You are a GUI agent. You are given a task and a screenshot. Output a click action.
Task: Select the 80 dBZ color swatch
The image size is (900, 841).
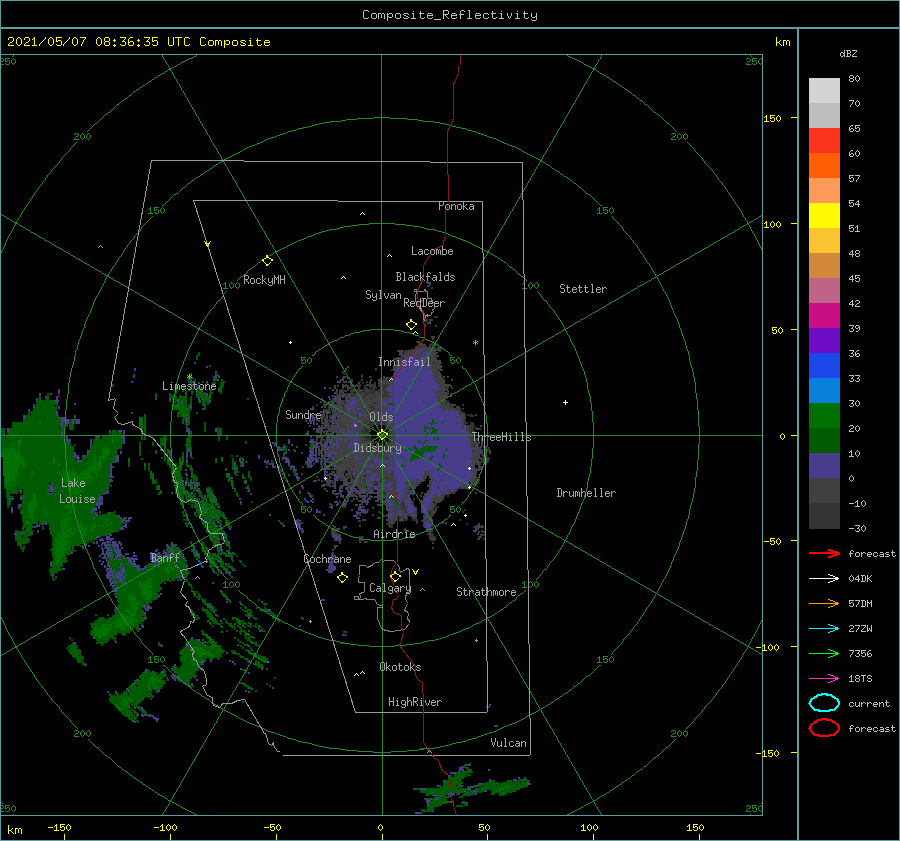pyautogui.click(x=824, y=91)
